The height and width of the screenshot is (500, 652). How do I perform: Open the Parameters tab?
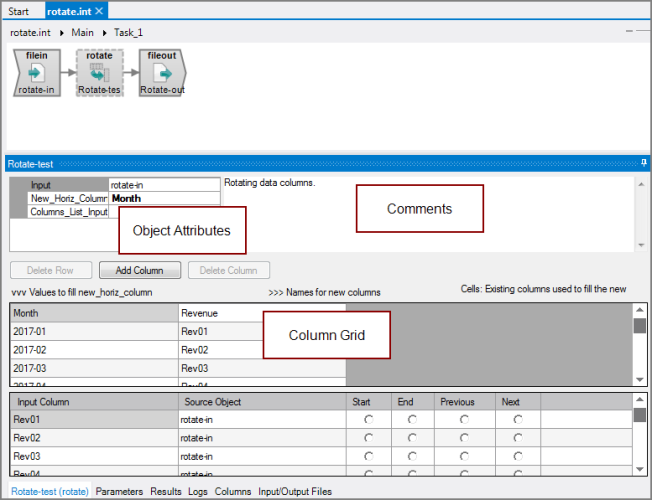click(x=119, y=491)
